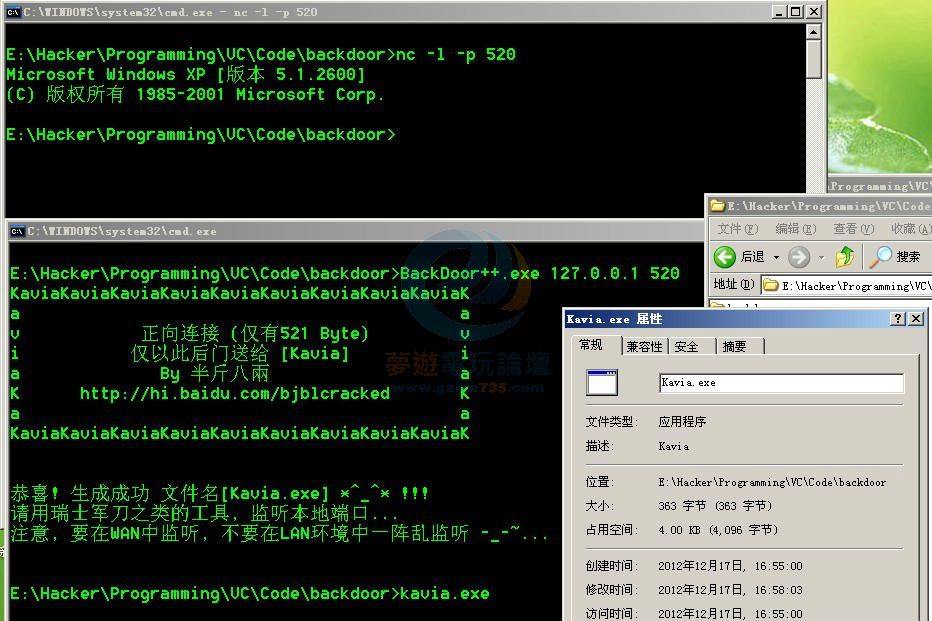Open Back button history dropdown arrow
This screenshot has width=932, height=621.
[776, 257]
